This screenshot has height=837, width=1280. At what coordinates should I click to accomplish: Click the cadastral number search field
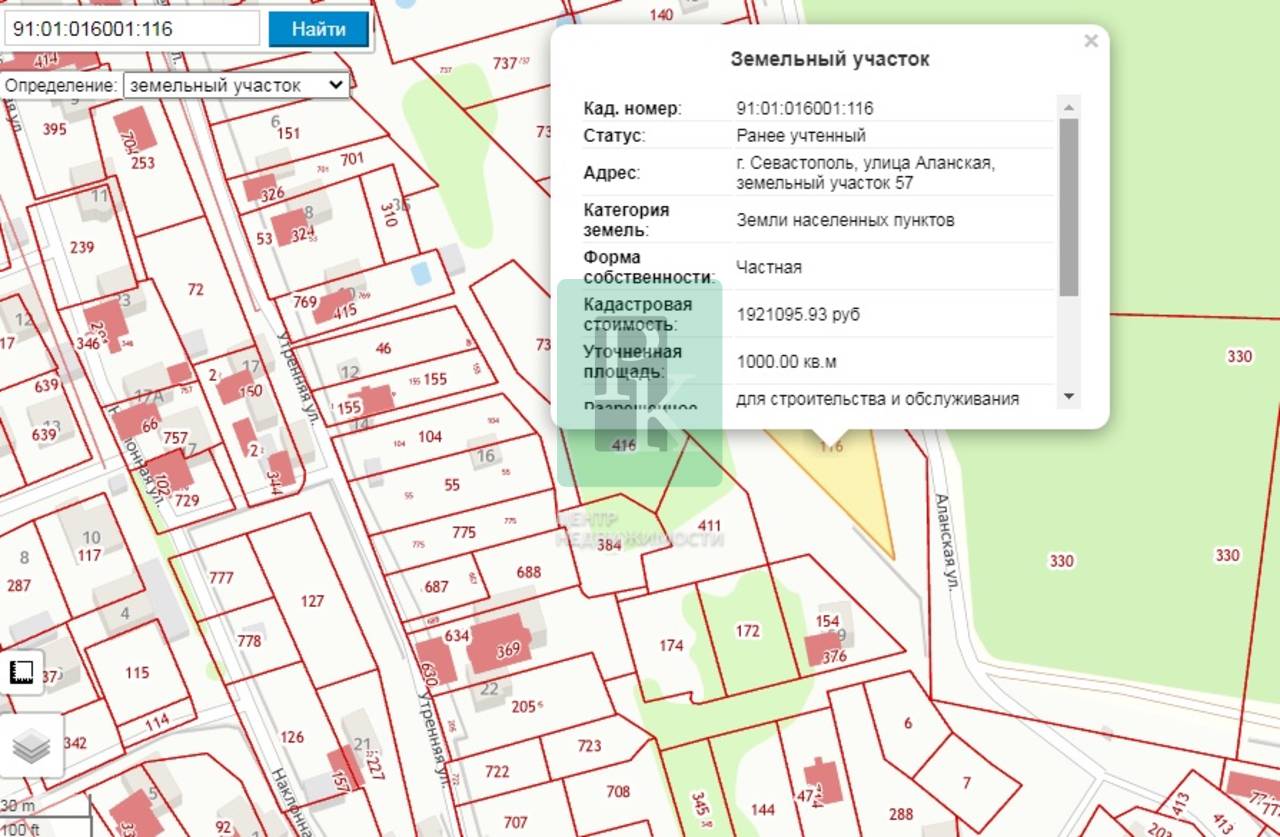pos(133,29)
